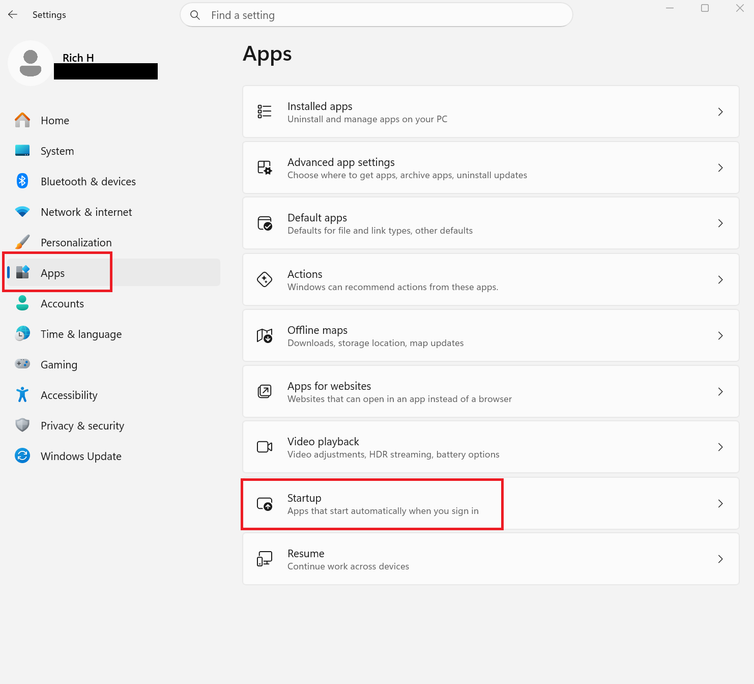This screenshot has height=684, width=754.
Task: Click the Apps icon in sidebar
Action: pos(22,272)
